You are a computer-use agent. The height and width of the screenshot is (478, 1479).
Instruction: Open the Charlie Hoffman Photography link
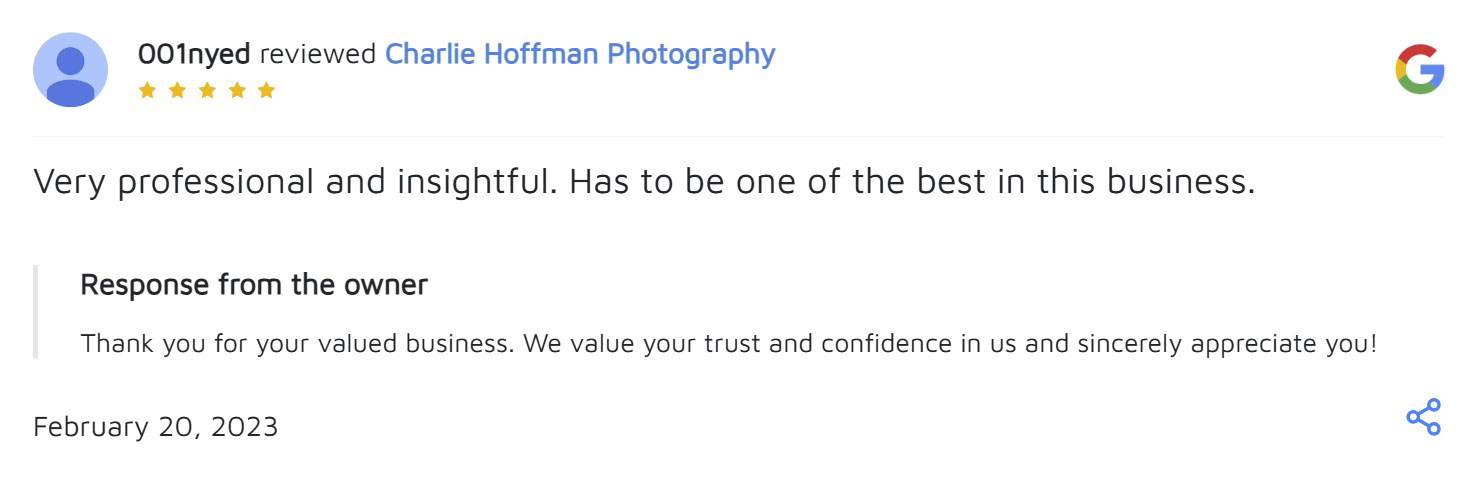coord(580,54)
